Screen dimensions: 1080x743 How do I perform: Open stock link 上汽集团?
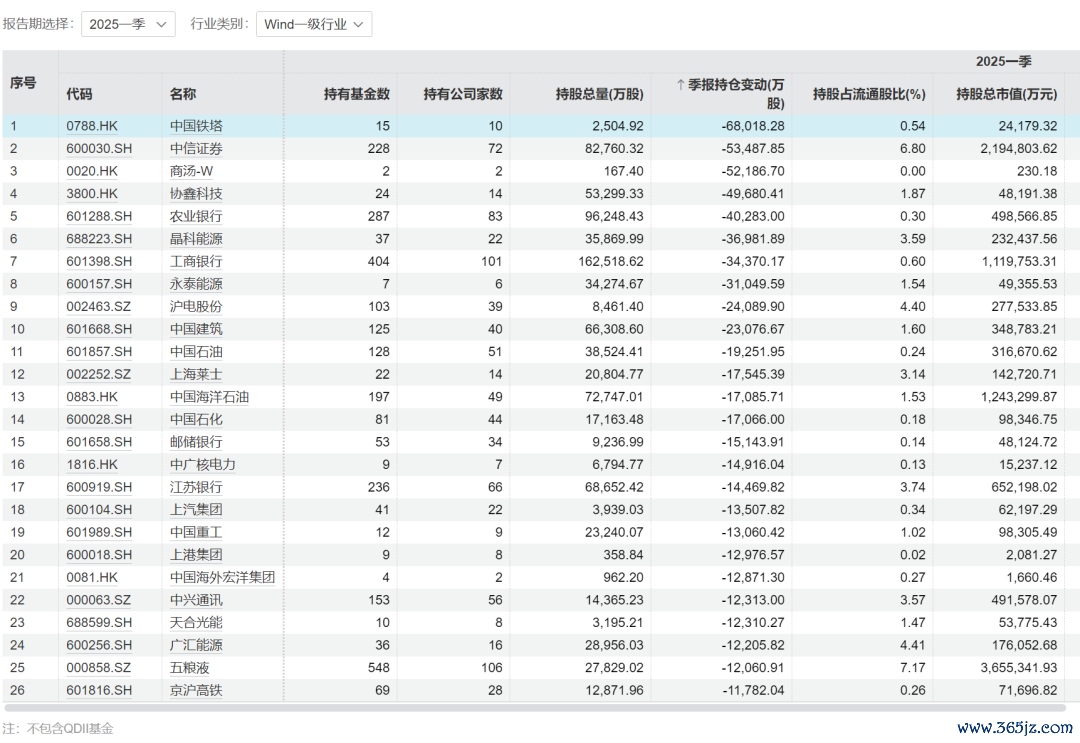196,510
